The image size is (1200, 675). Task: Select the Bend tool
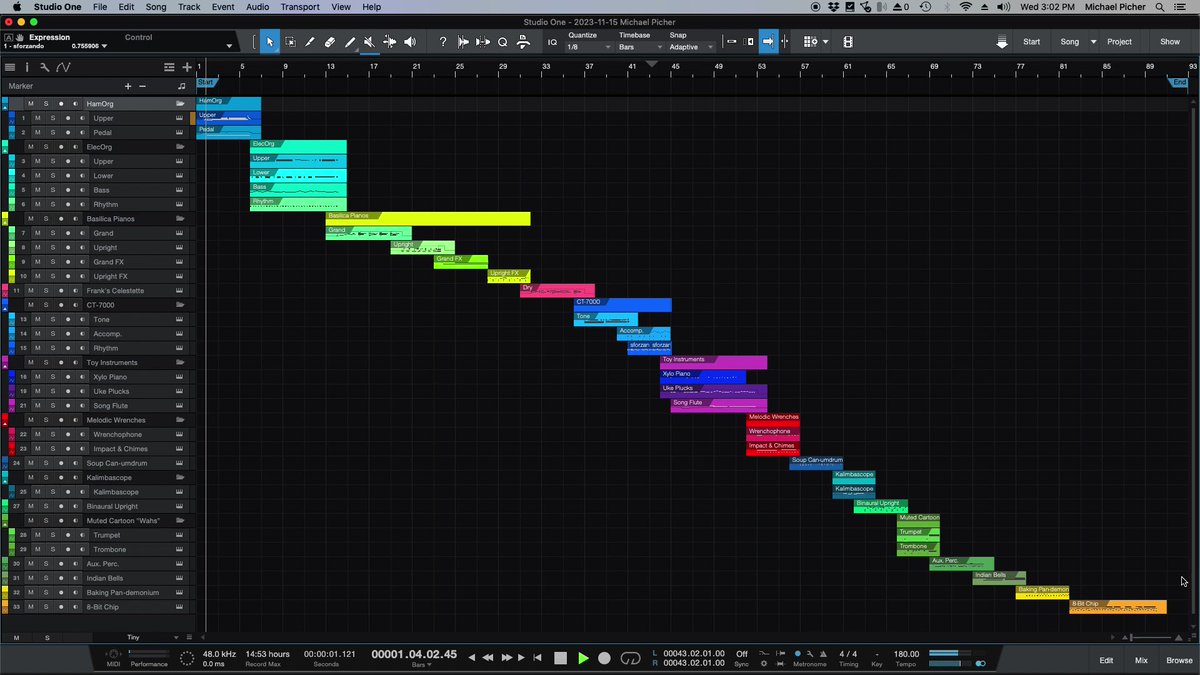(x=389, y=42)
